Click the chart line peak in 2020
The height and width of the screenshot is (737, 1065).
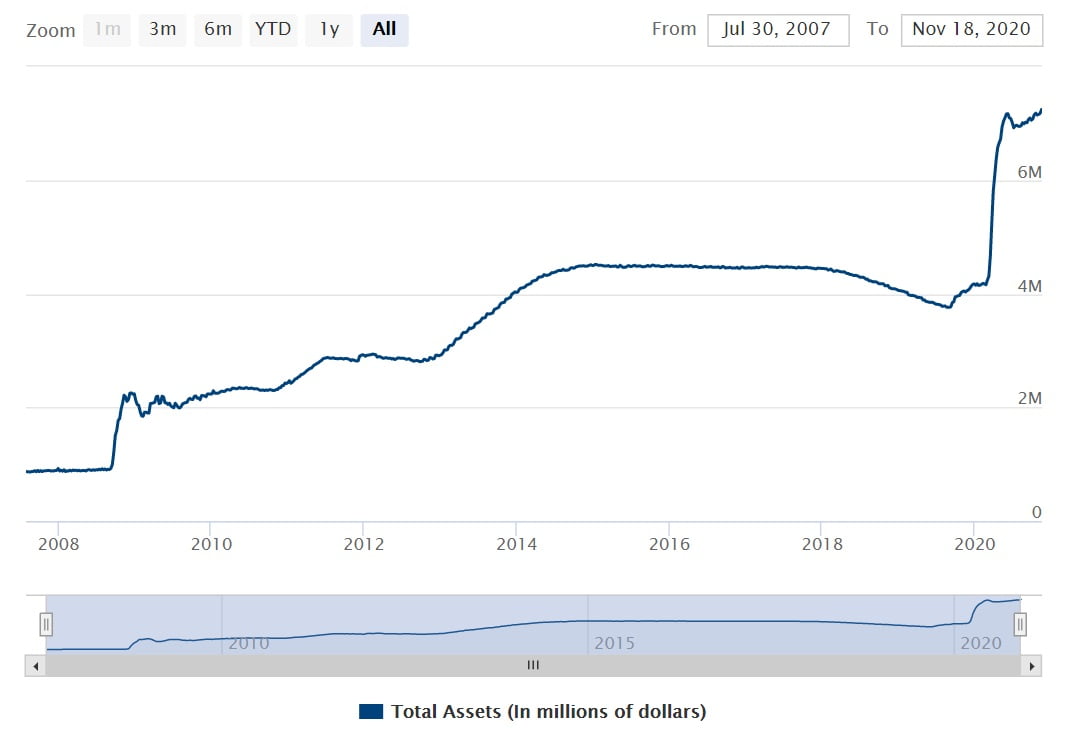coord(1007,115)
